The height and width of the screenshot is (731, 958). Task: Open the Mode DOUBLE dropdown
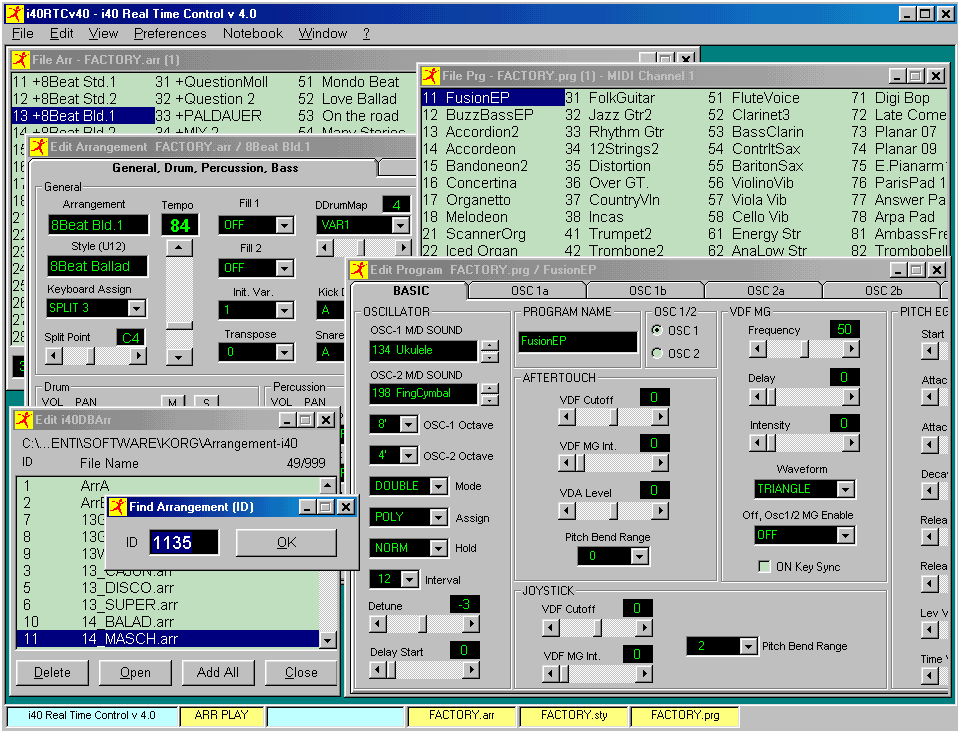438,486
